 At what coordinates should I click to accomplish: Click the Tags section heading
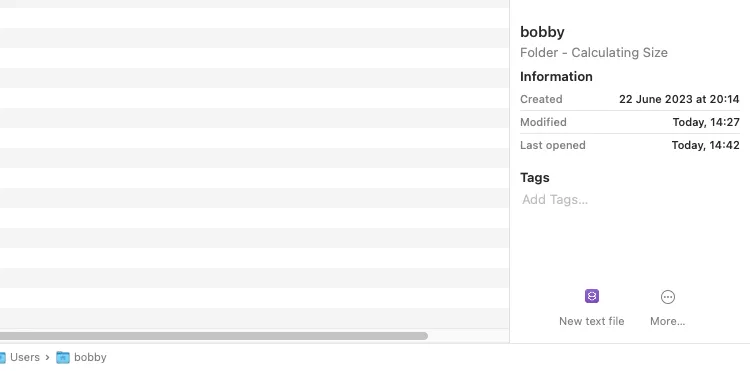point(535,177)
